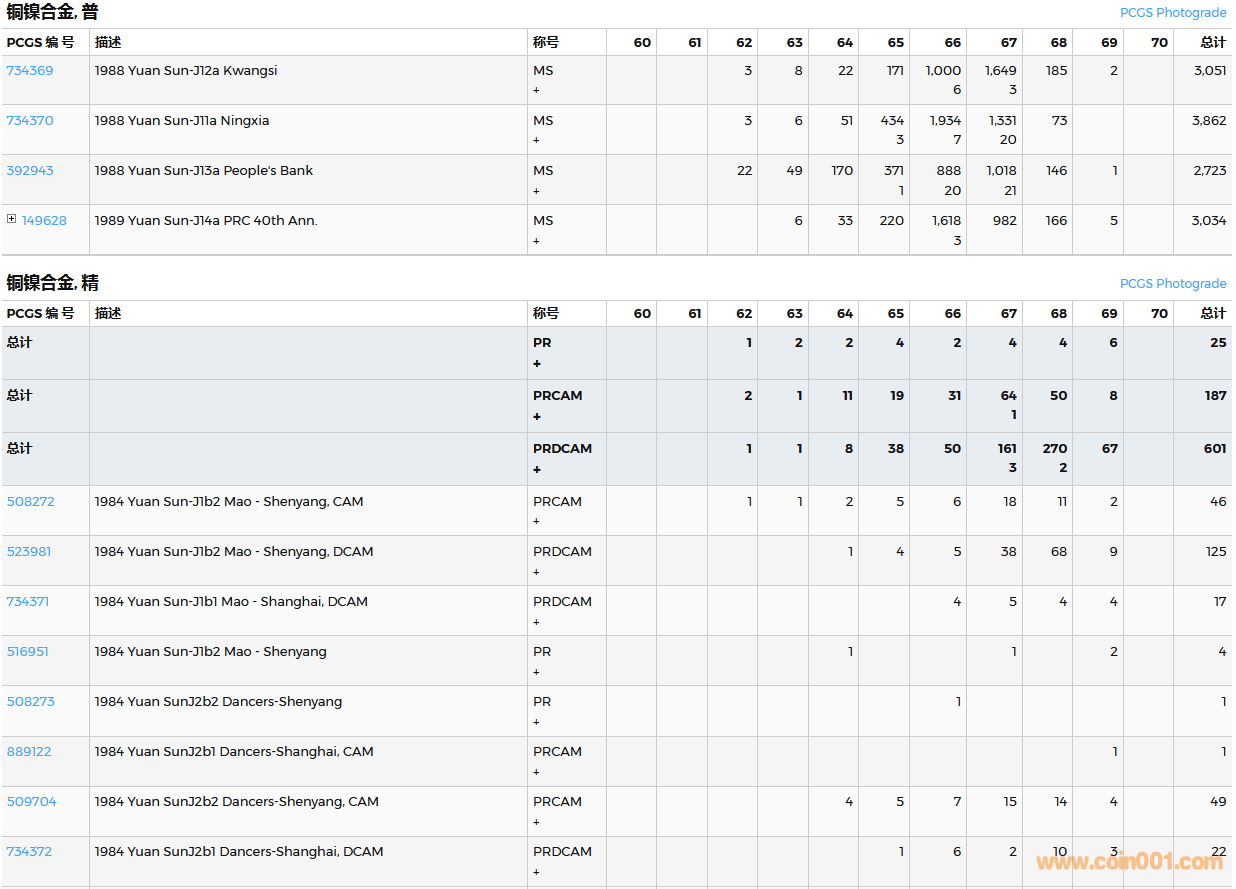The width and height of the screenshot is (1236, 889).
Task: Select PCGS number 523981 link
Action: pos(29,552)
